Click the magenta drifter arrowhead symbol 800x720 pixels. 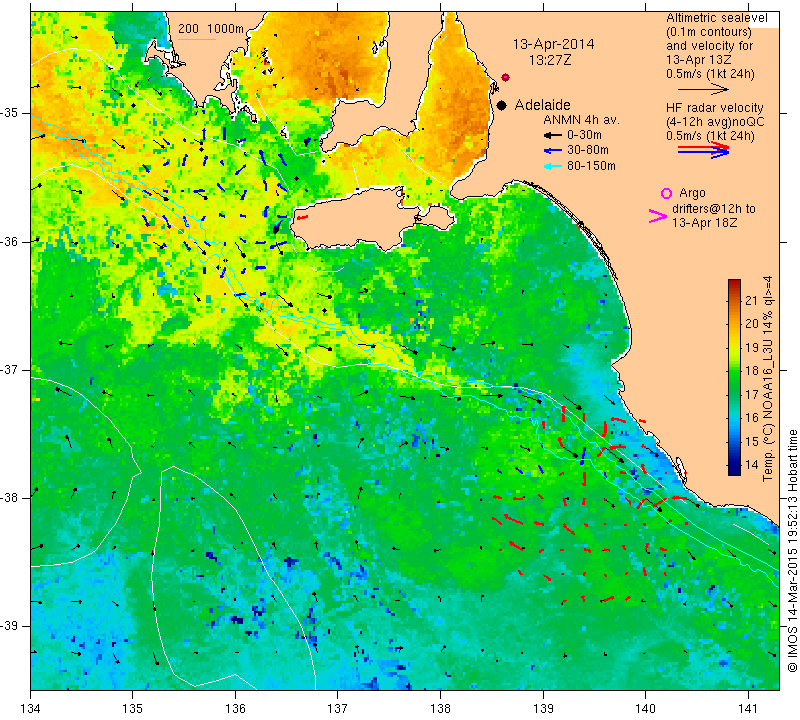tap(658, 216)
